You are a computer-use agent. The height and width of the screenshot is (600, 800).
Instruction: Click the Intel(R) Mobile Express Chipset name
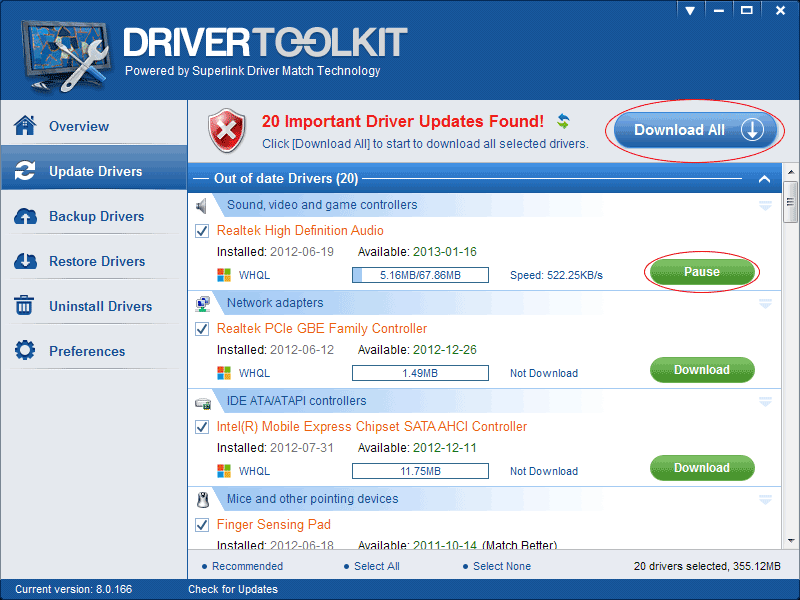(x=372, y=427)
